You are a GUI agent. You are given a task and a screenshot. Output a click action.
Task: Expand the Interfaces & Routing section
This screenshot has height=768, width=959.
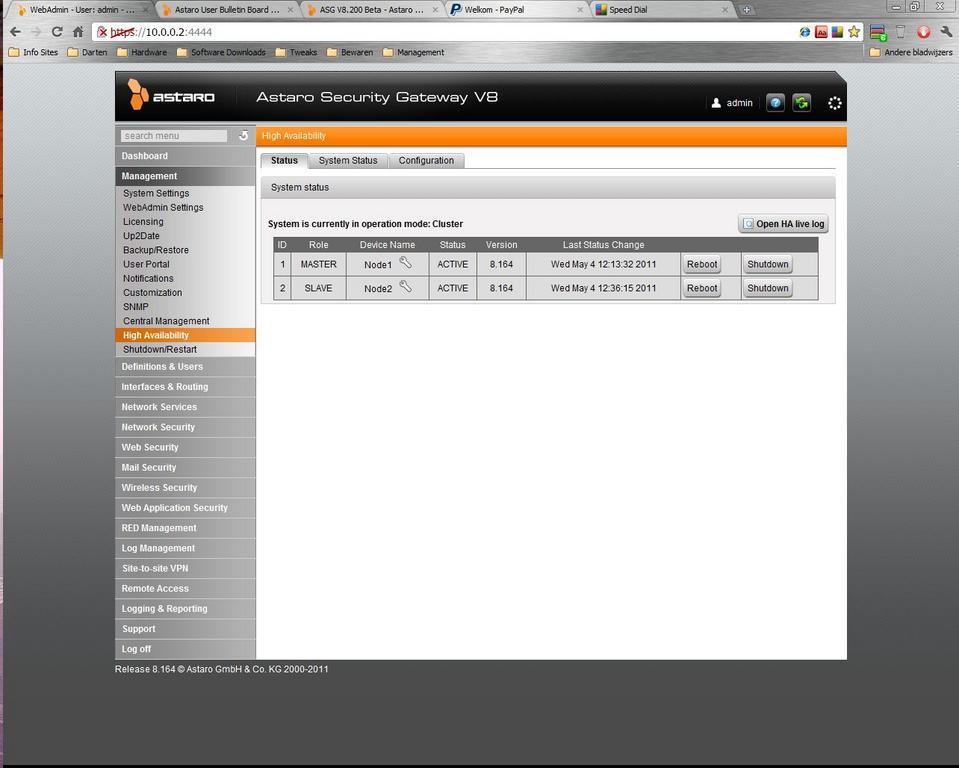click(185, 387)
